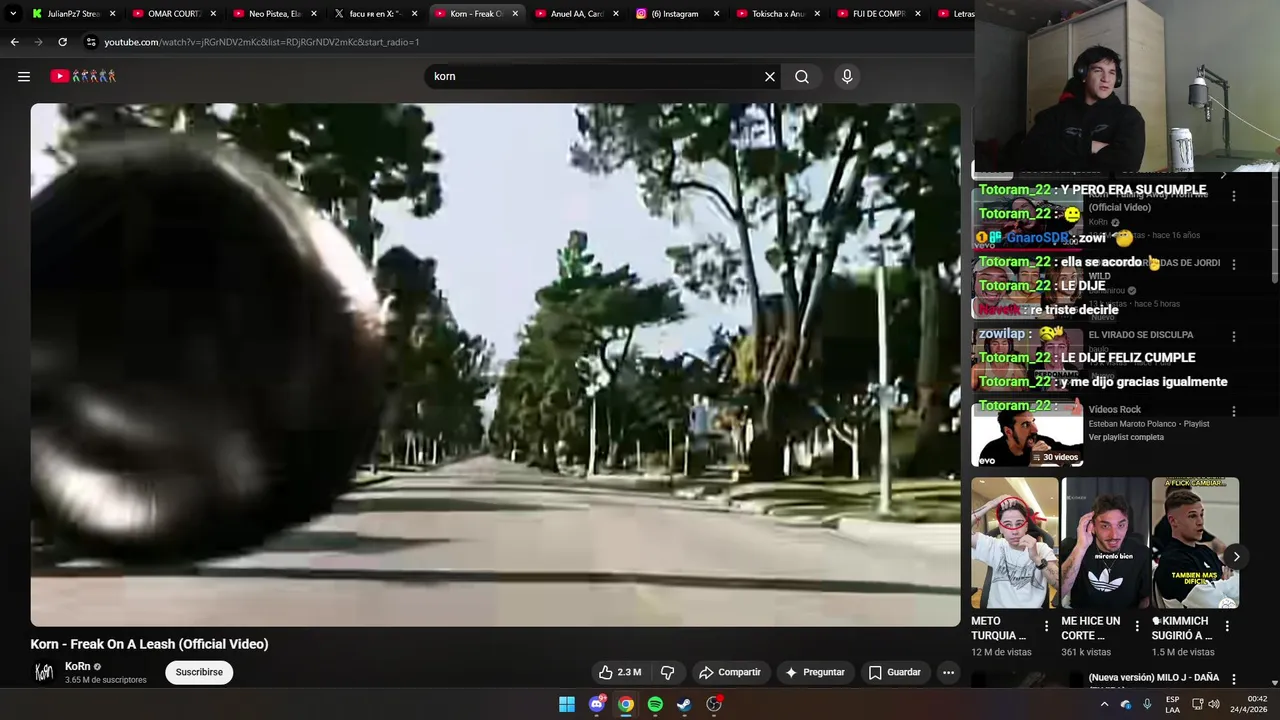Open Steam from the taskbar

684,704
